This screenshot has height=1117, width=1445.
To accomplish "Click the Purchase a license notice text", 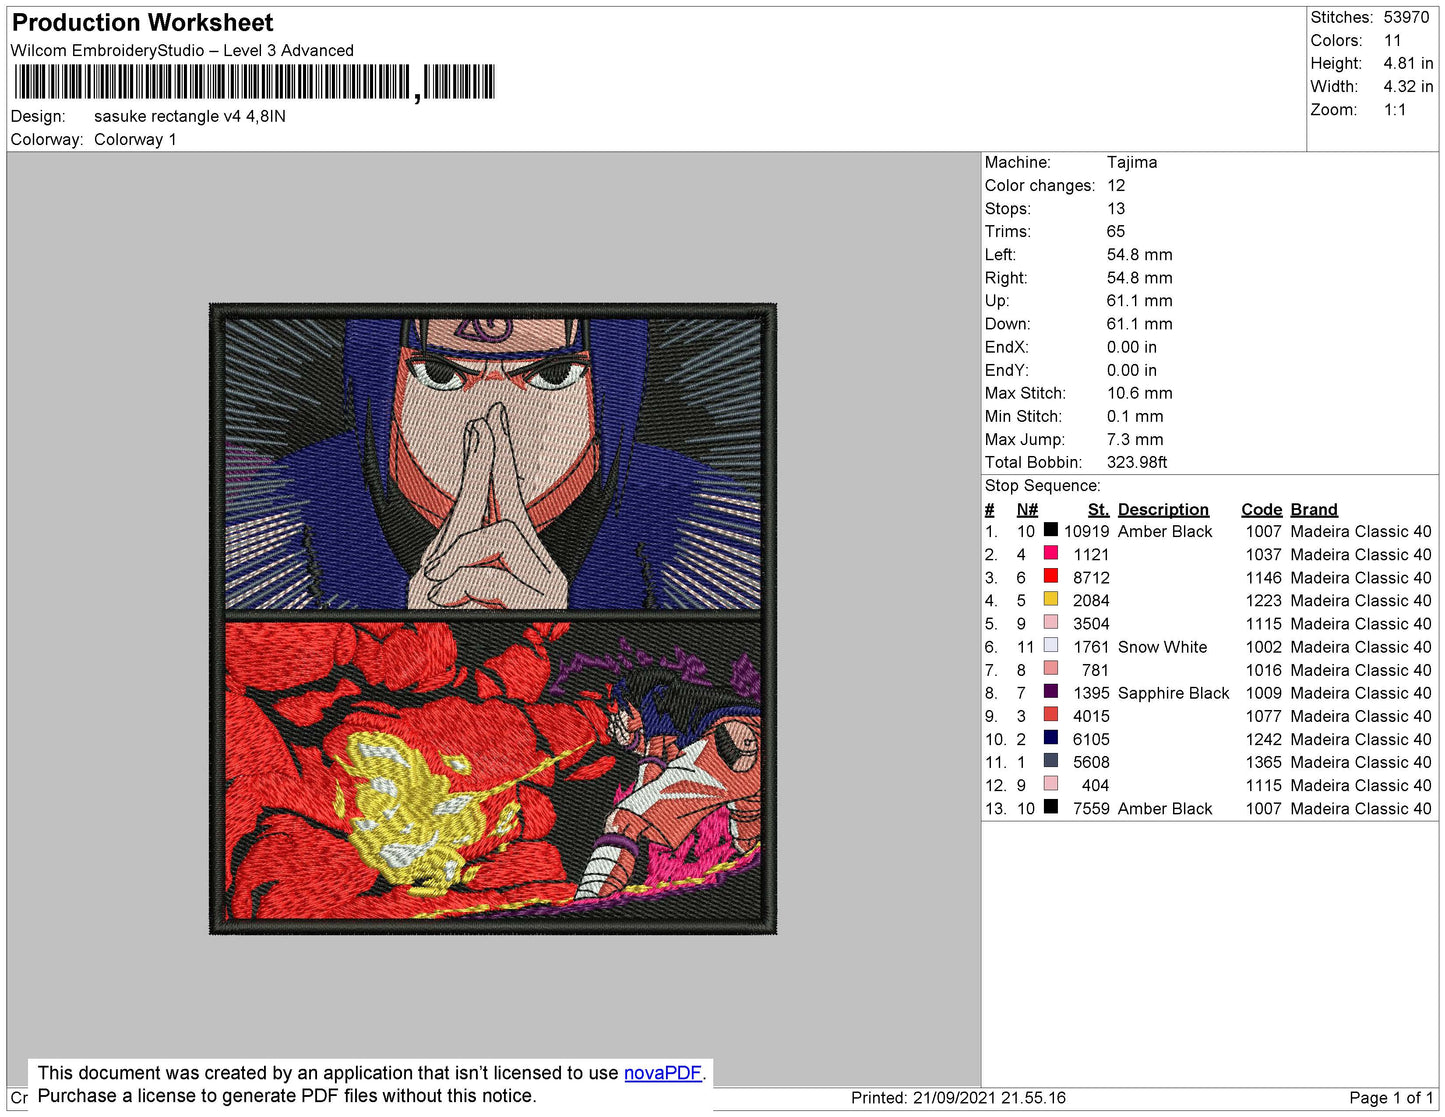I will click(288, 1095).
